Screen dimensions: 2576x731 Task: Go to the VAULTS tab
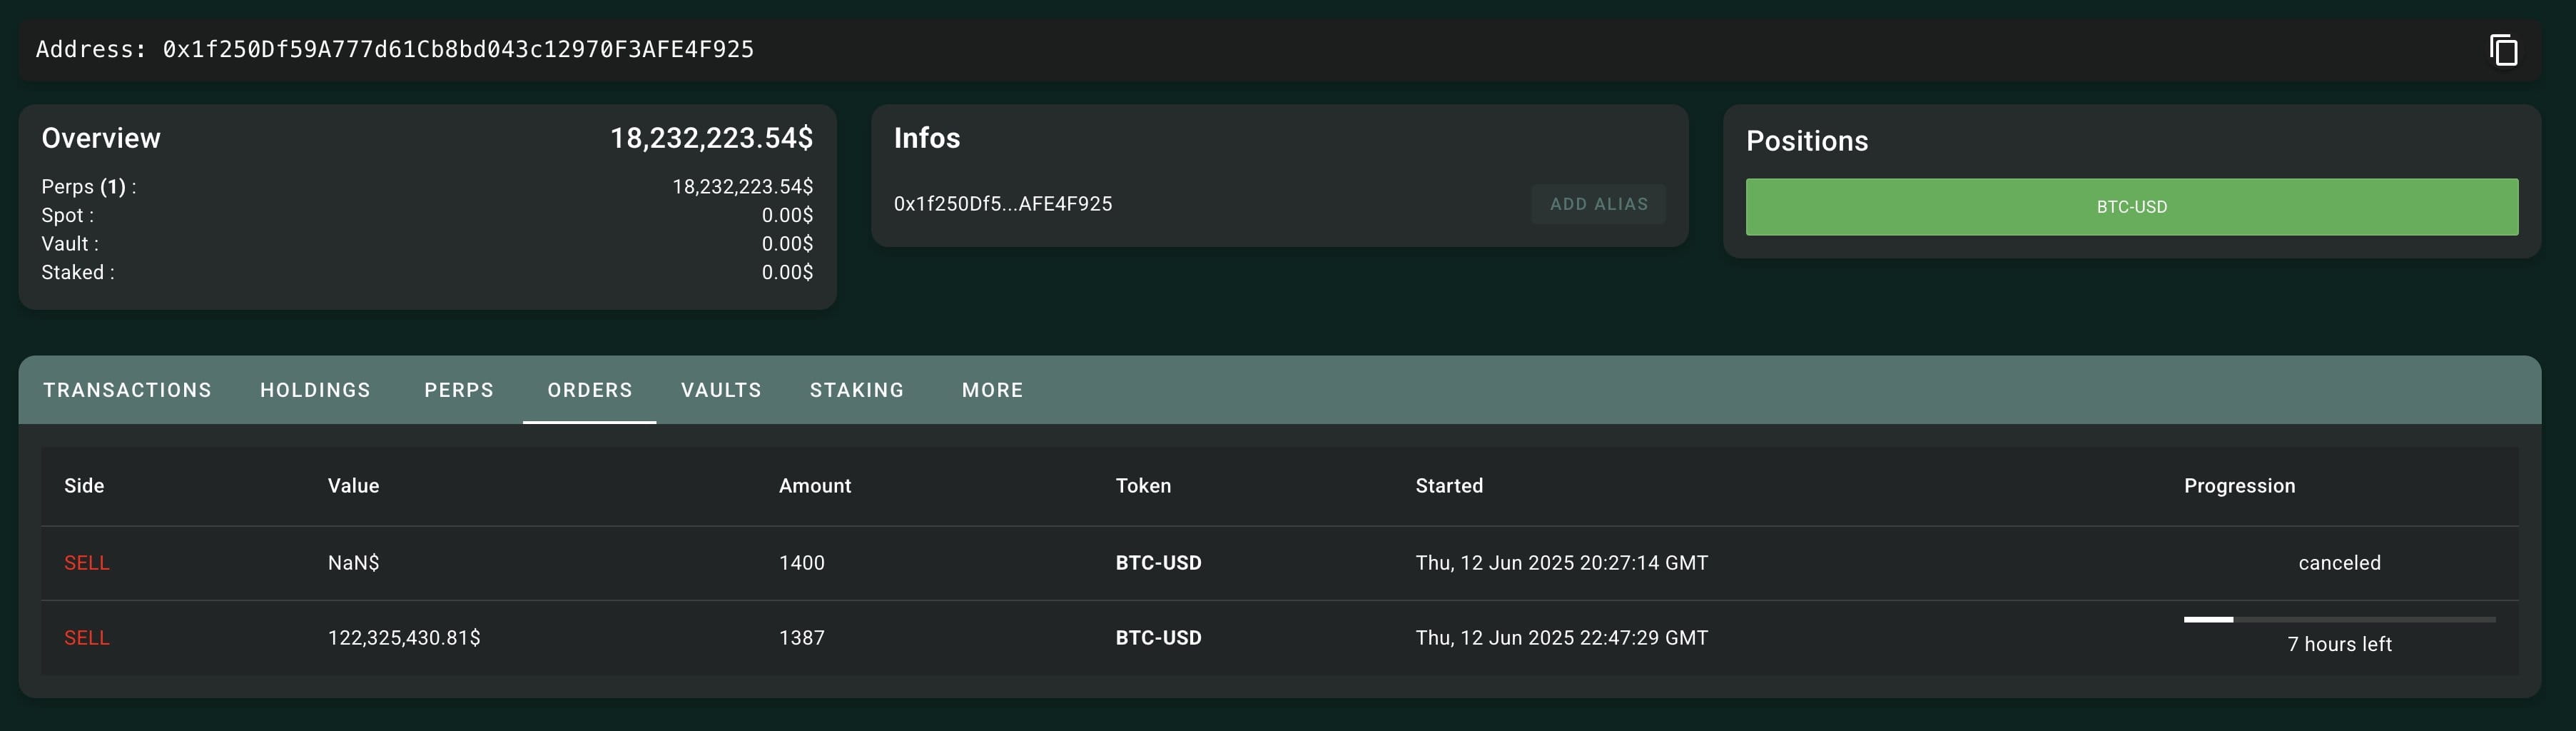721,390
